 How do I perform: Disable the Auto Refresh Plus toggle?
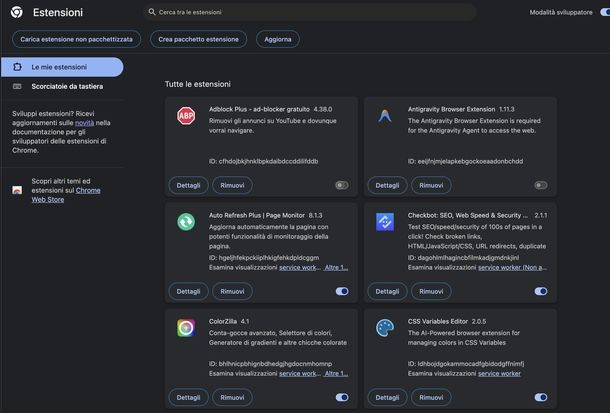342,291
